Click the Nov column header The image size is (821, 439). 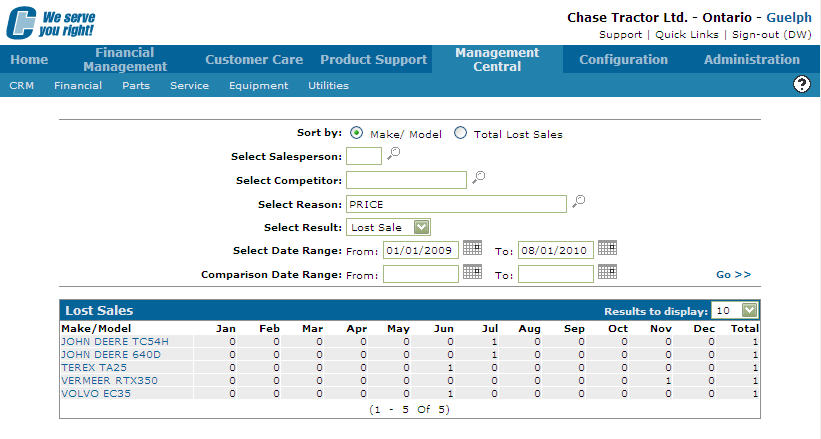point(661,328)
